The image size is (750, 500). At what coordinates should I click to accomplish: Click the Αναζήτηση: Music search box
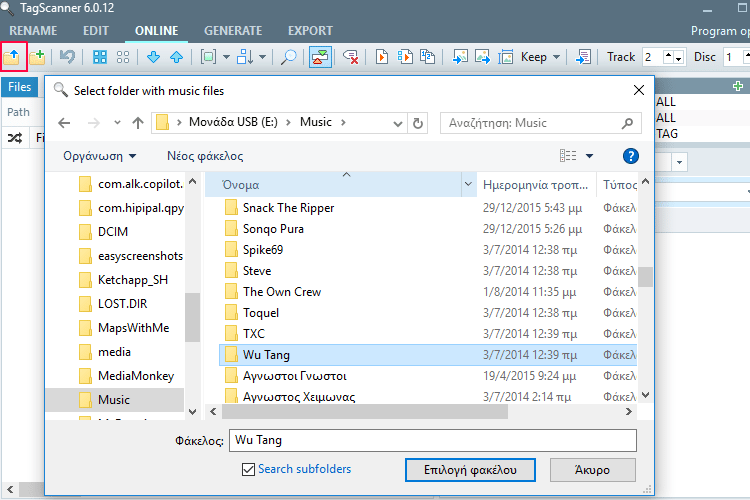(540, 123)
